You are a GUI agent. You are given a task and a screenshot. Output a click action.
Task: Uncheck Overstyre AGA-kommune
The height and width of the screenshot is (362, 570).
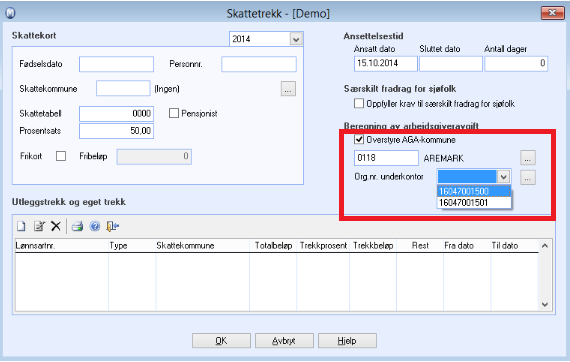[359, 140]
